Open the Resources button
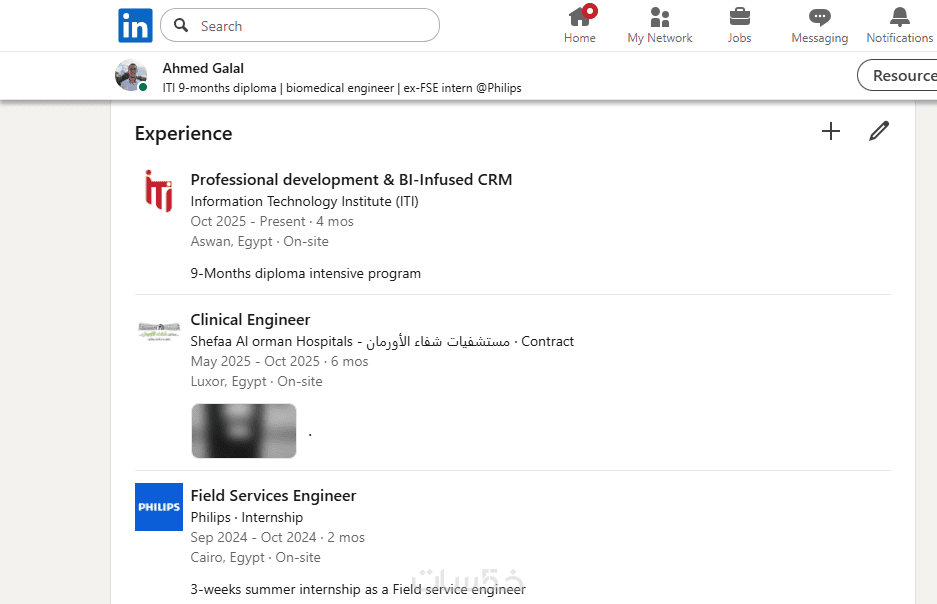 coord(900,75)
